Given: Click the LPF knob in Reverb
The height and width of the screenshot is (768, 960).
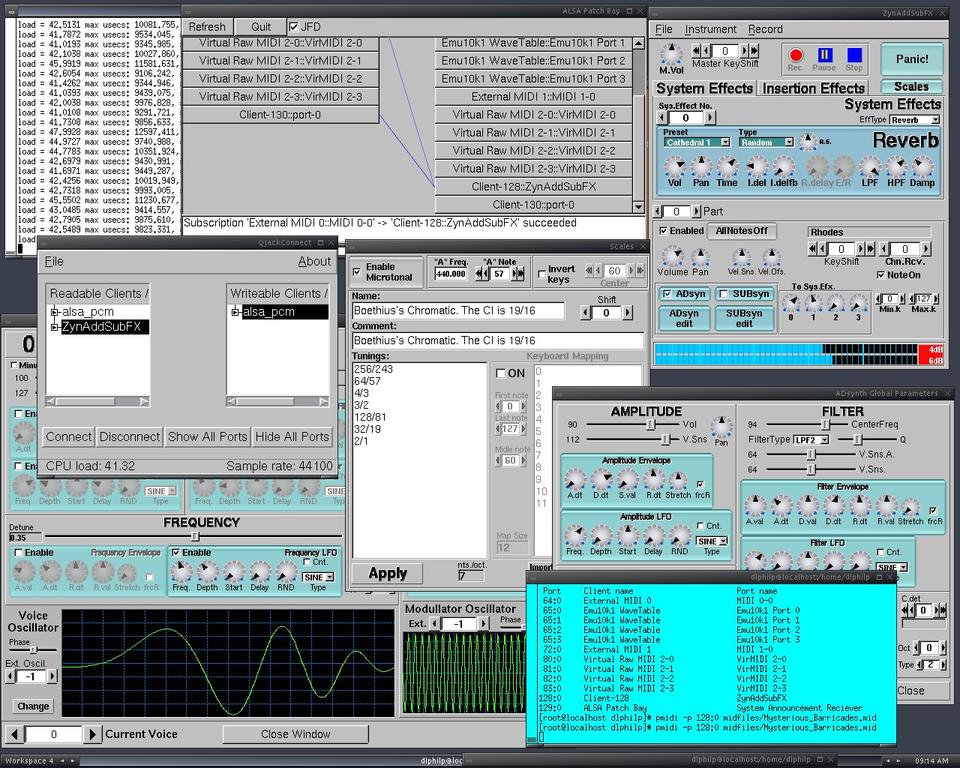Looking at the screenshot, I should click(x=871, y=166).
